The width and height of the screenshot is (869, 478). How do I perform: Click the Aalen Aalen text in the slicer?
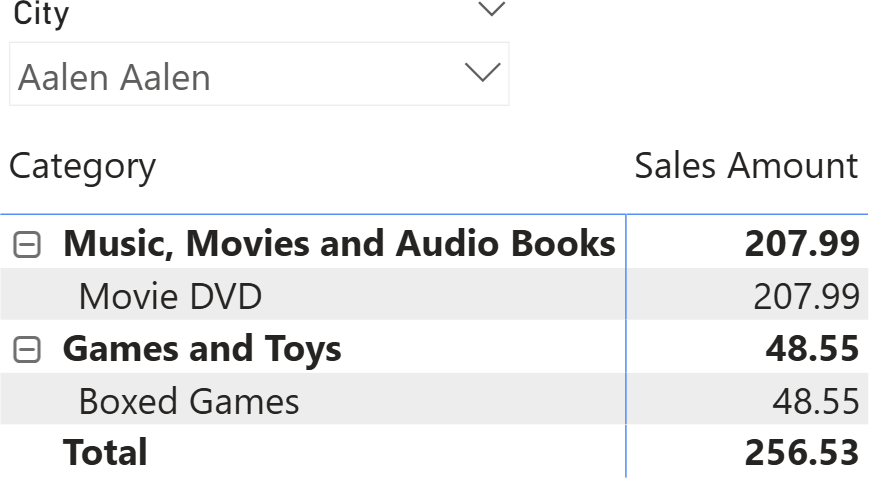114,77
